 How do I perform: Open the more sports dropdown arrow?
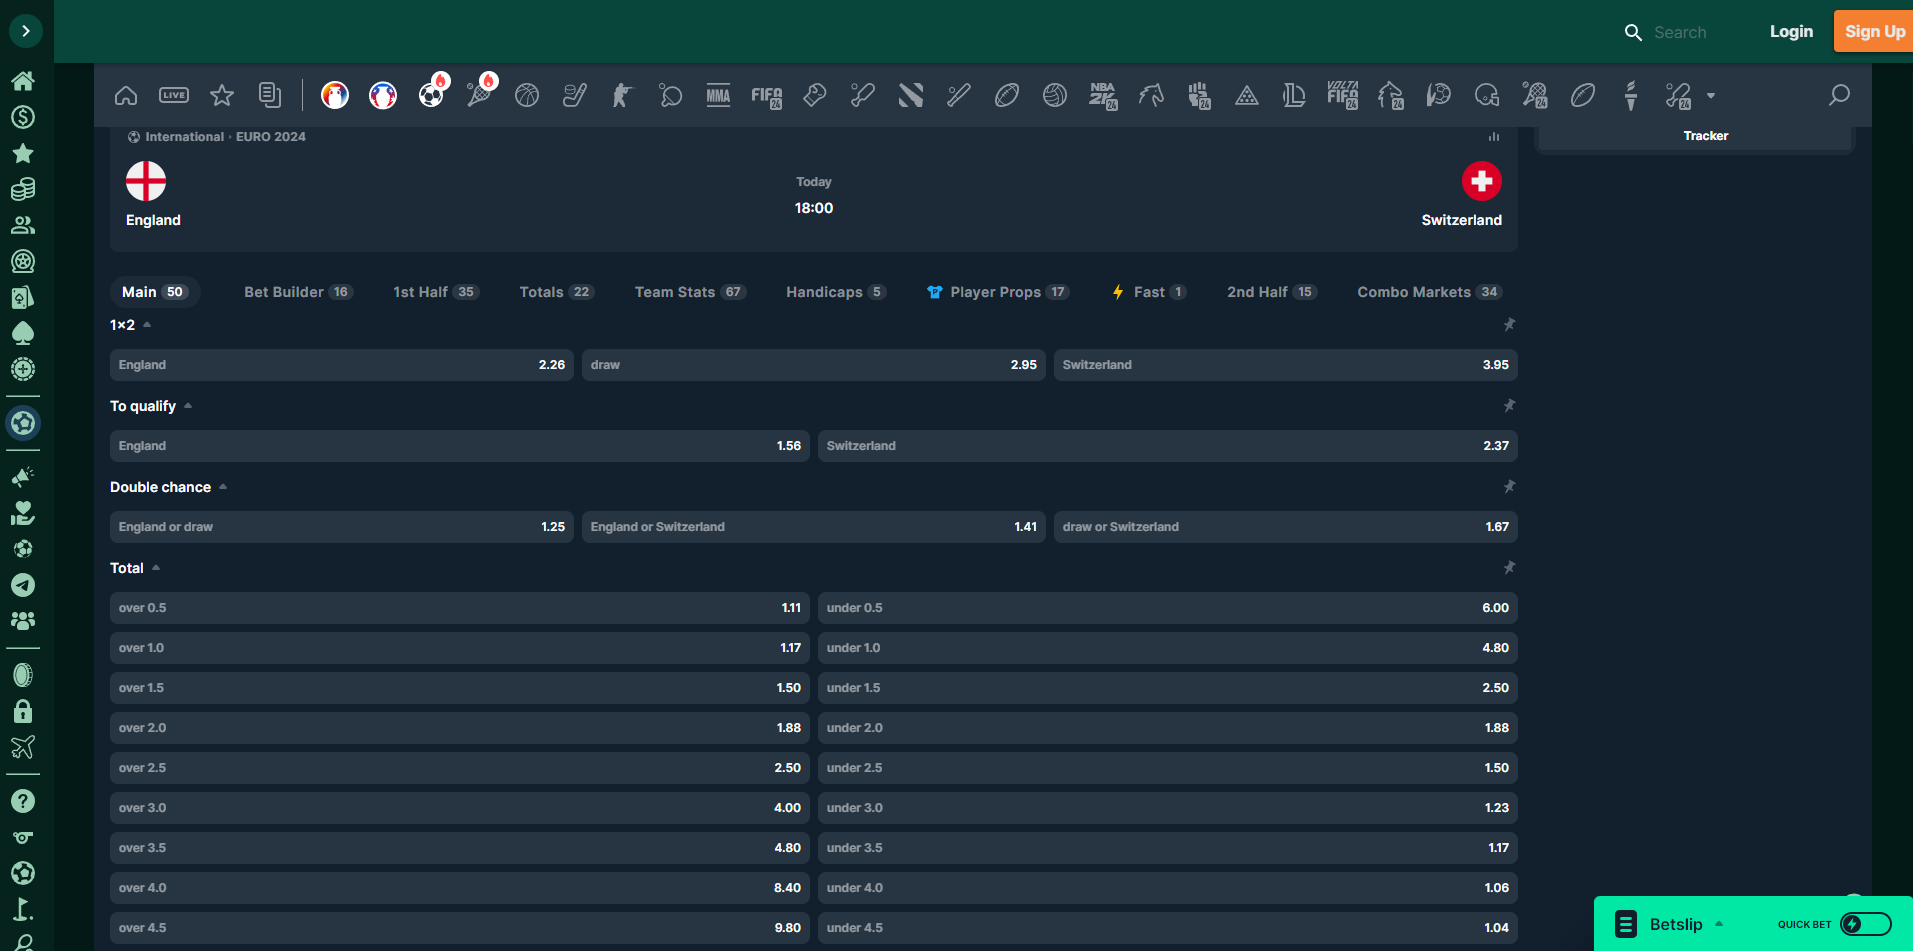click(x=1711, y=96)
